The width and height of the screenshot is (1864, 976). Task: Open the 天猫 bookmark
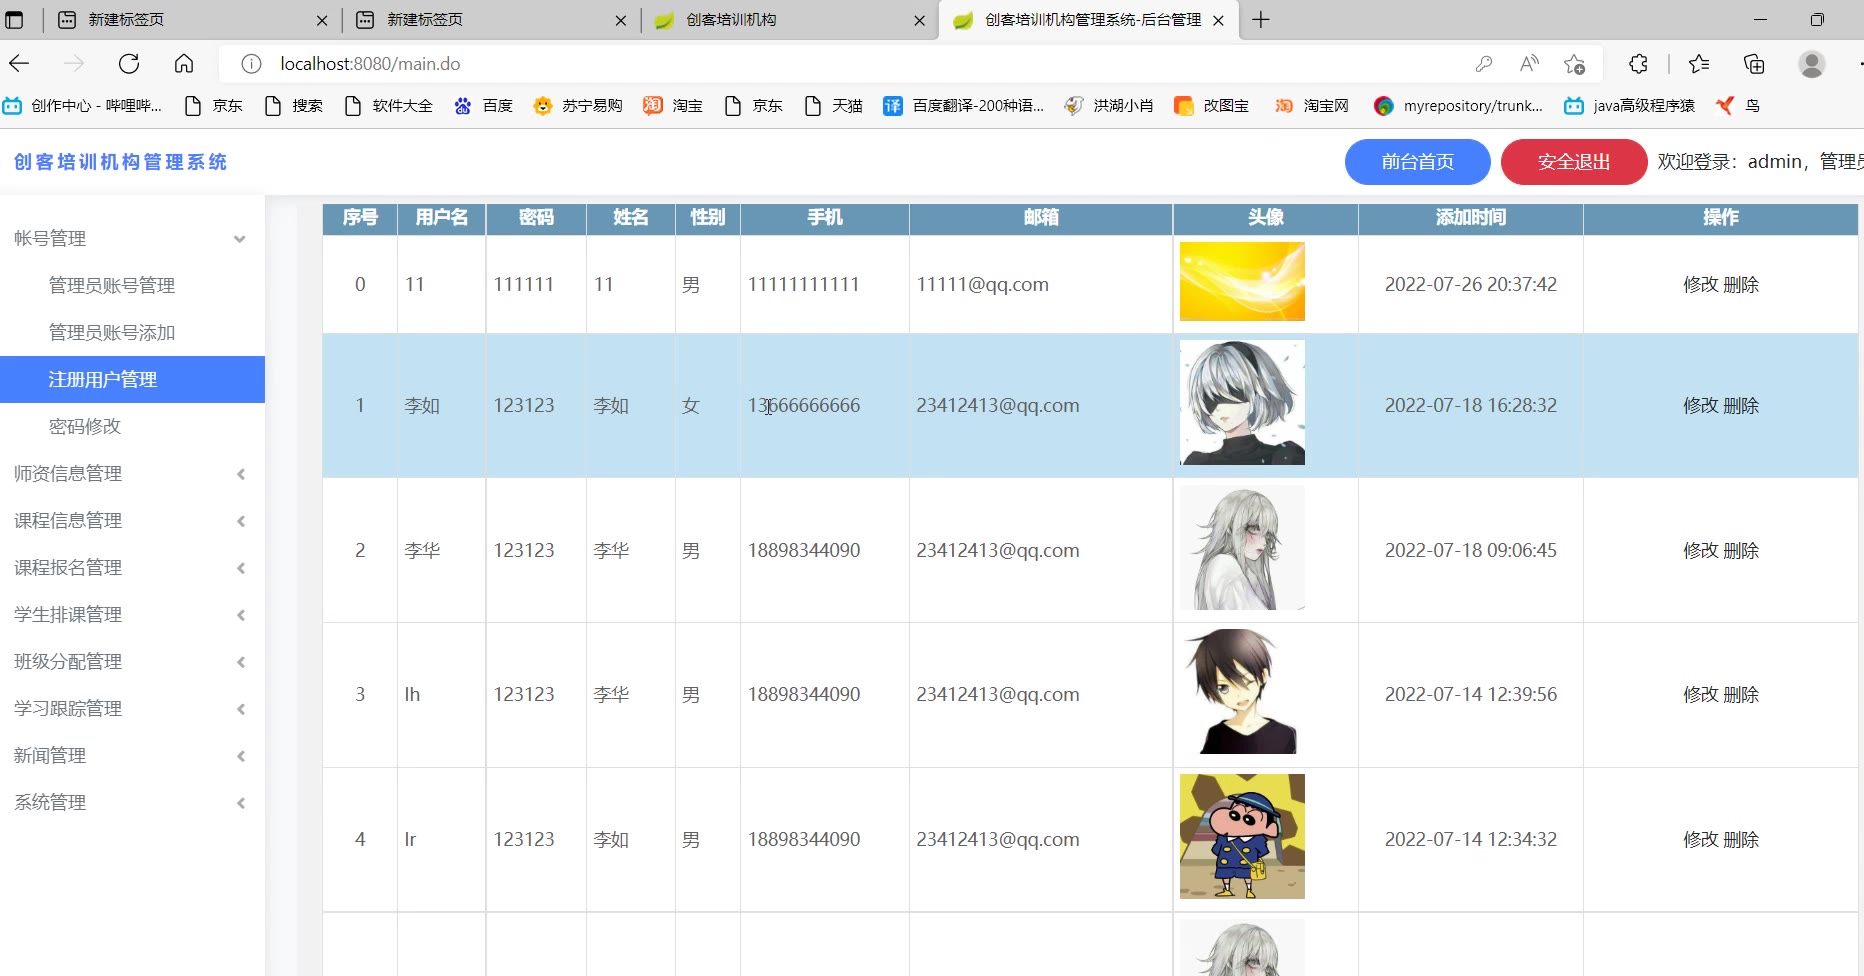point(833,106)
